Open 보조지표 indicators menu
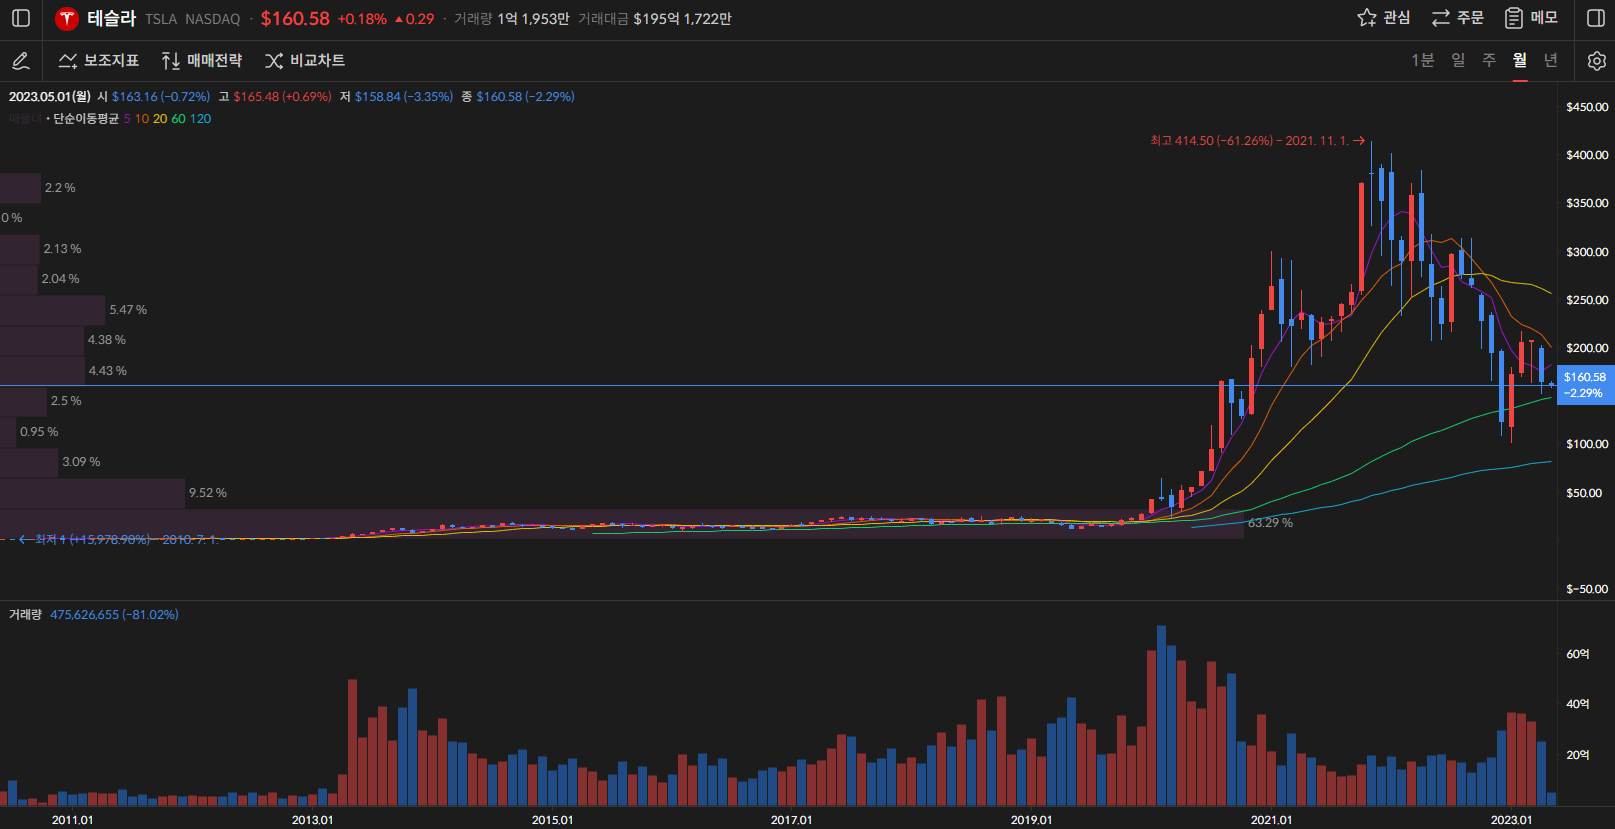Viewport: 1615px width, 829px height. tap(99, 61)
